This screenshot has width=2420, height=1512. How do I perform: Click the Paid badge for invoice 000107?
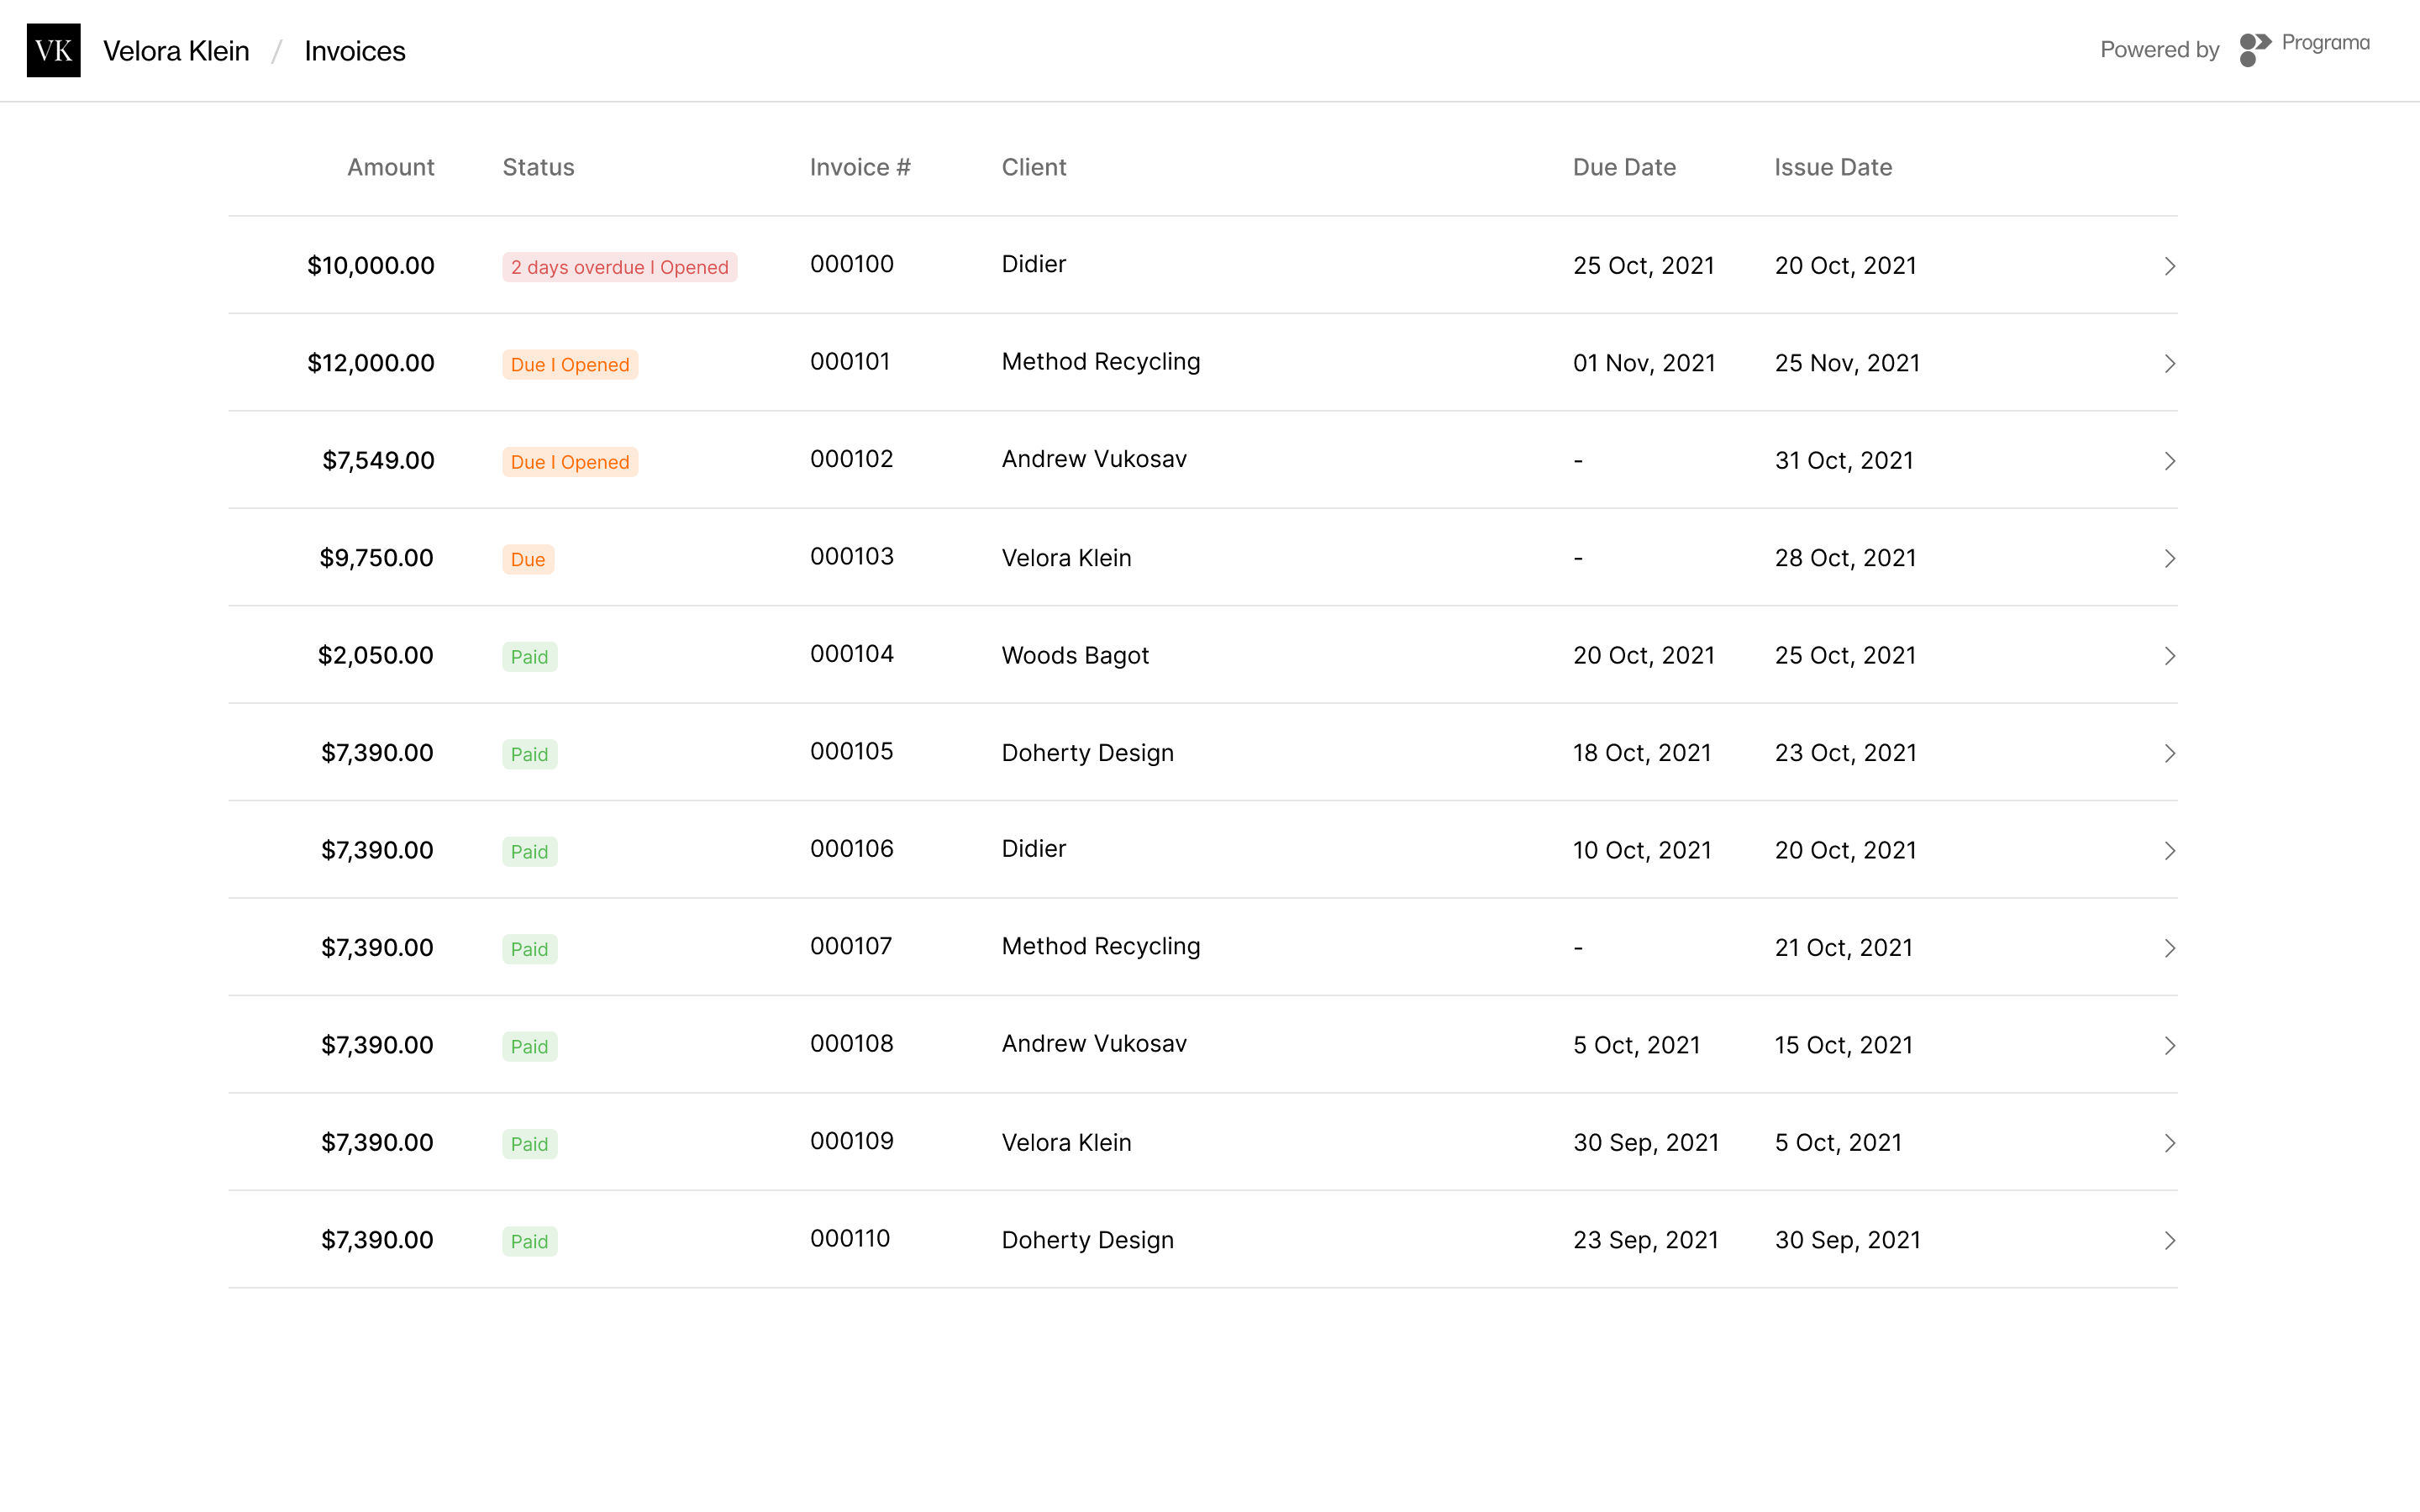tap(529, 949)
